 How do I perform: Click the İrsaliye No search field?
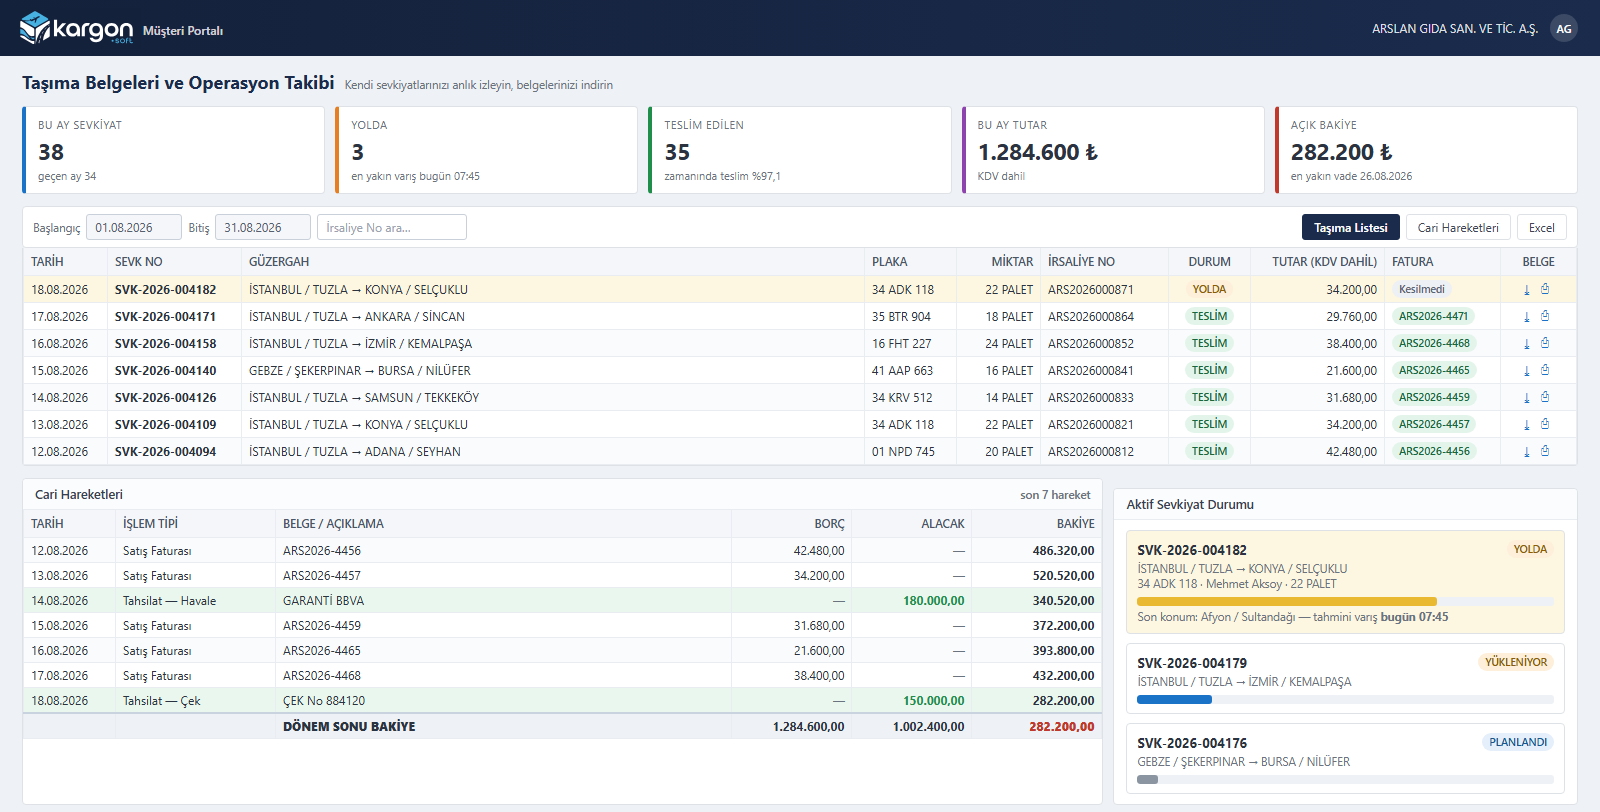392,227
